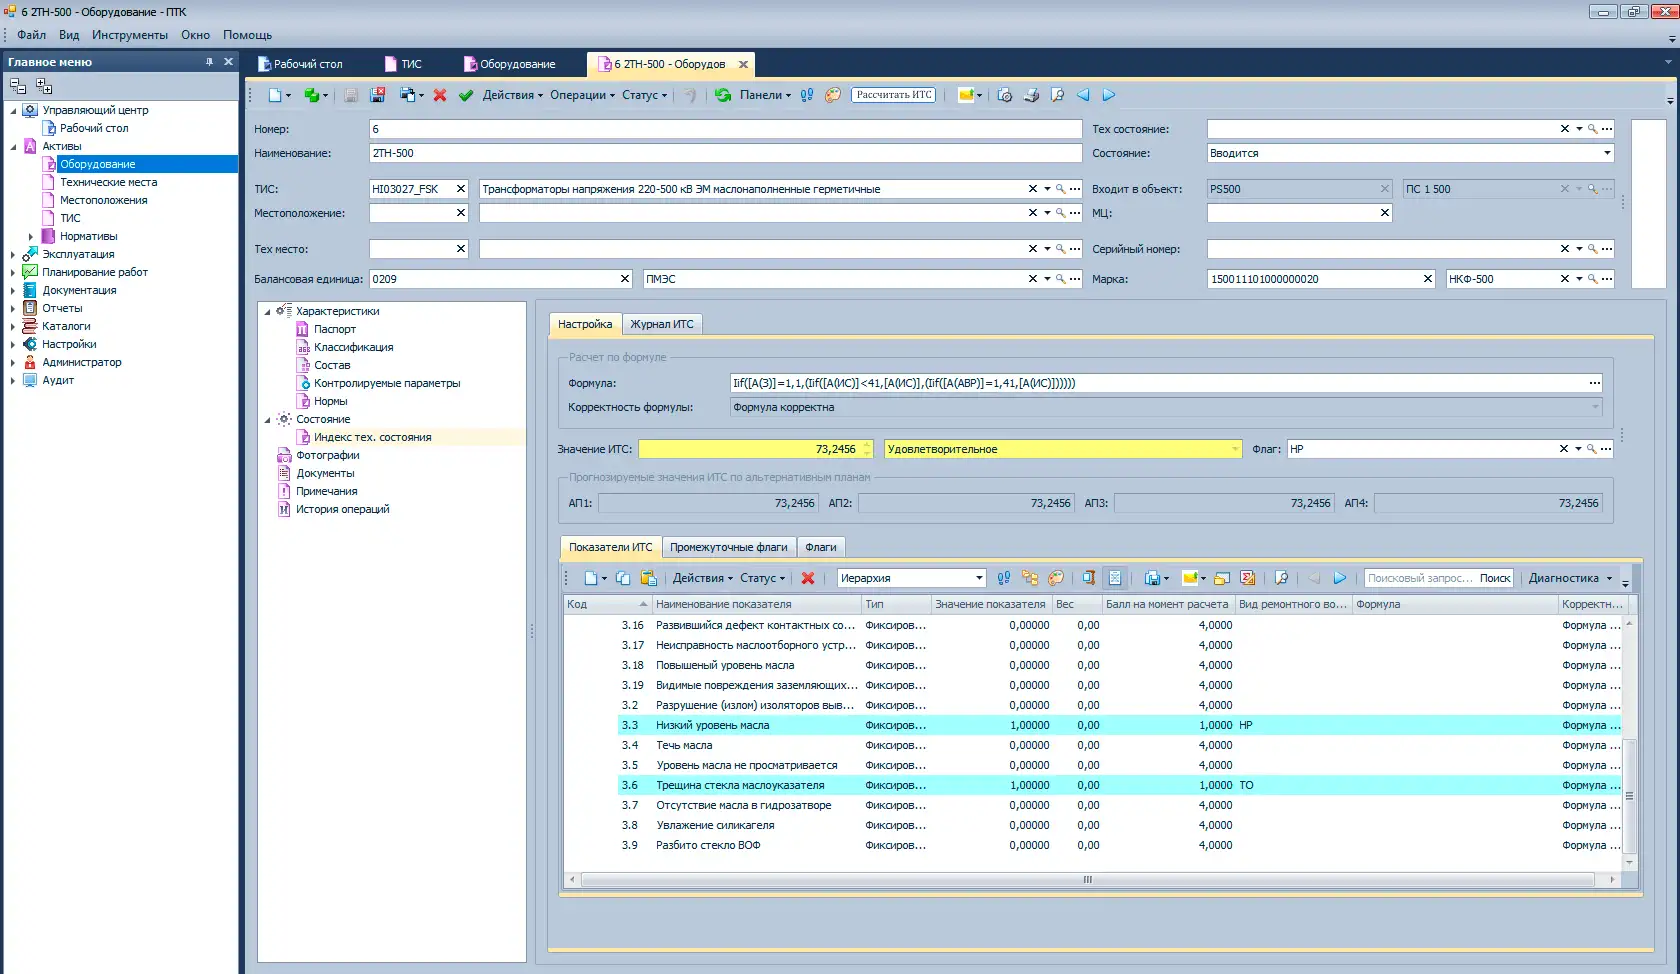The height and width of the screenshot is (974, 1680).
Task: Click the save-and-close floppy disk icon
Action: click(377, 96)
